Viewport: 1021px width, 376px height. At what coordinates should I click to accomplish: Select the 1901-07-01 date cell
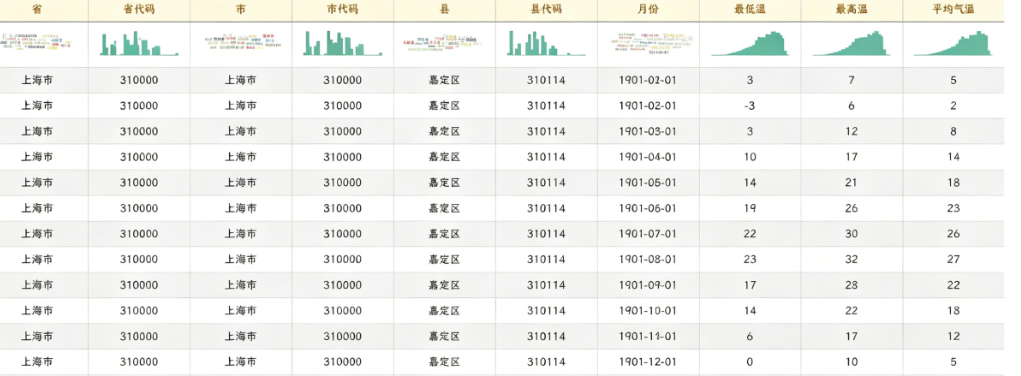[x=648, y=233]
